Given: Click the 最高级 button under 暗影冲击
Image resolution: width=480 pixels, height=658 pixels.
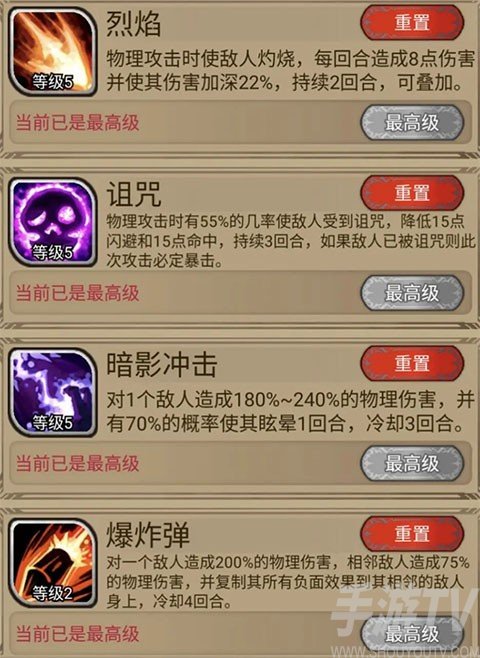Looking at the screenshot, I should coord(412,463).
